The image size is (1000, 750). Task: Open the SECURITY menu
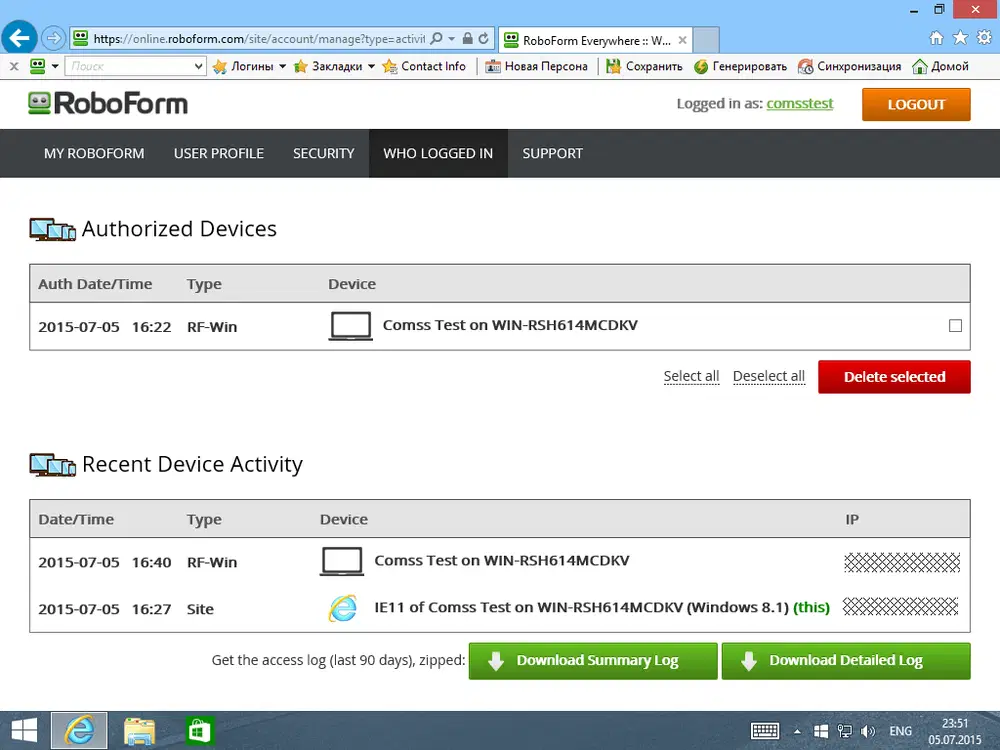(x=323, y=153)
